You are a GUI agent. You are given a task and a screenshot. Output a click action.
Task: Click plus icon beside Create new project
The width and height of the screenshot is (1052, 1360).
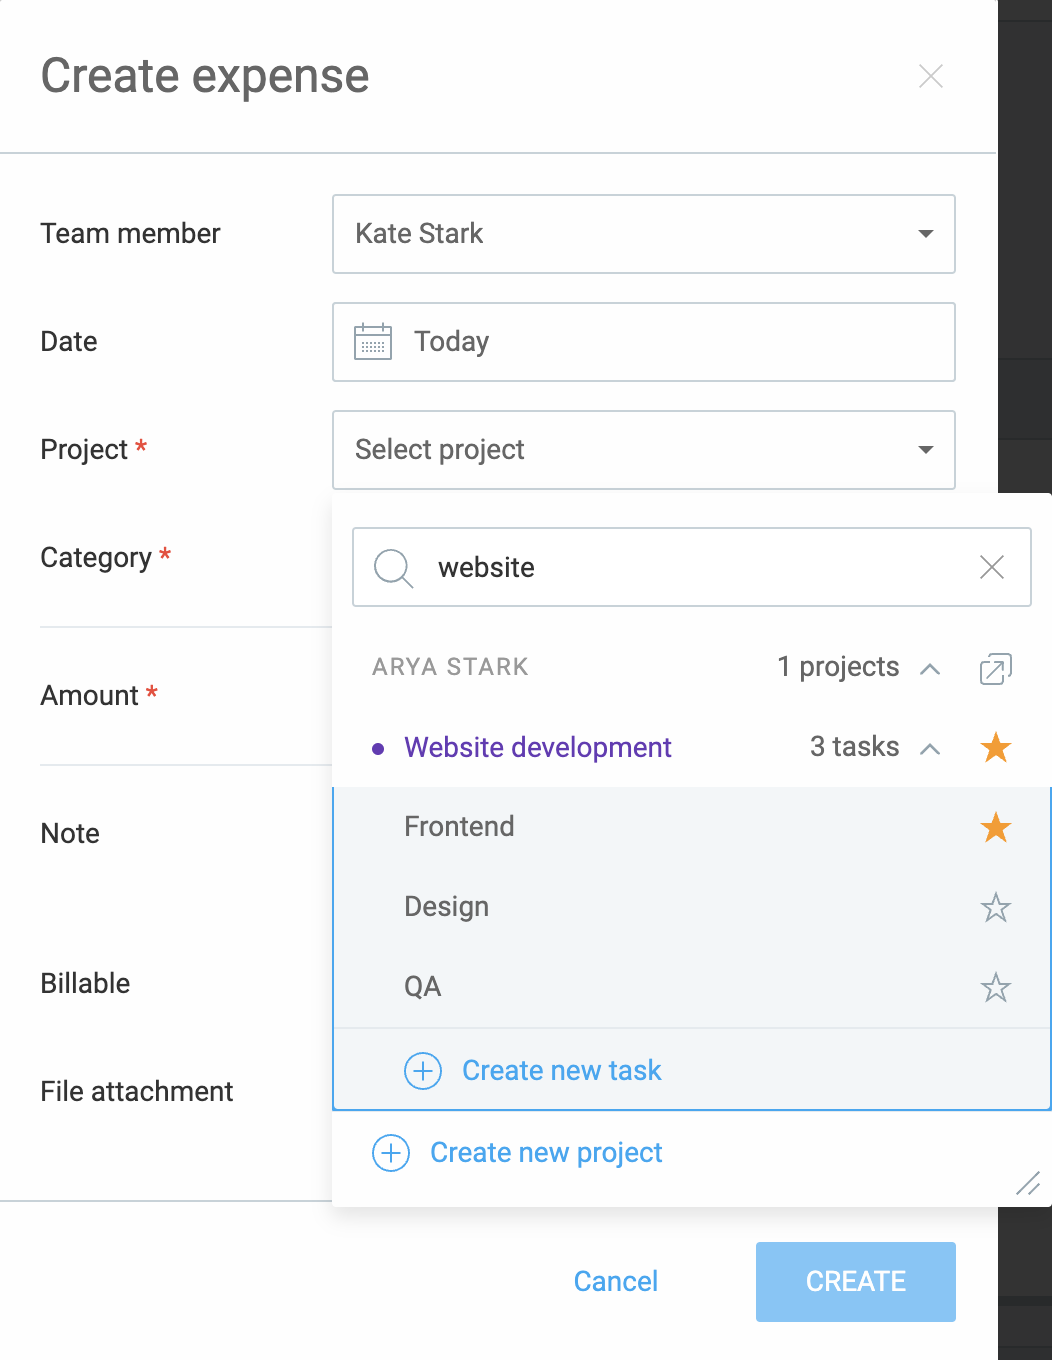[391, 1153]
